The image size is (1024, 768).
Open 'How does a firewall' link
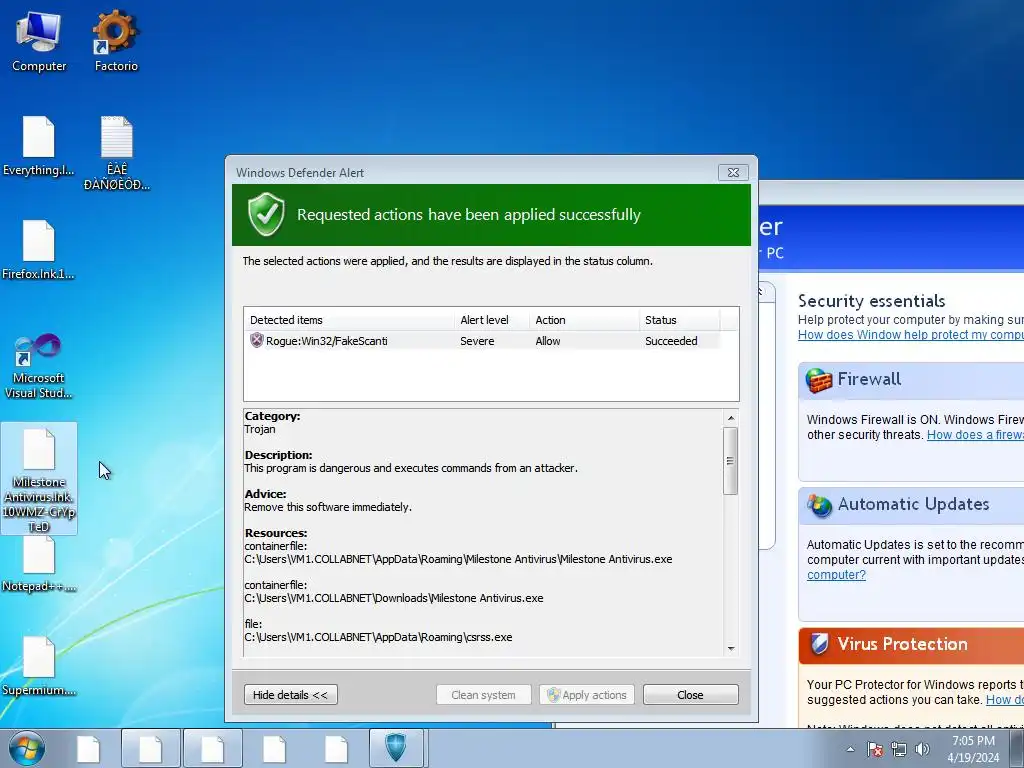(975, 435)
